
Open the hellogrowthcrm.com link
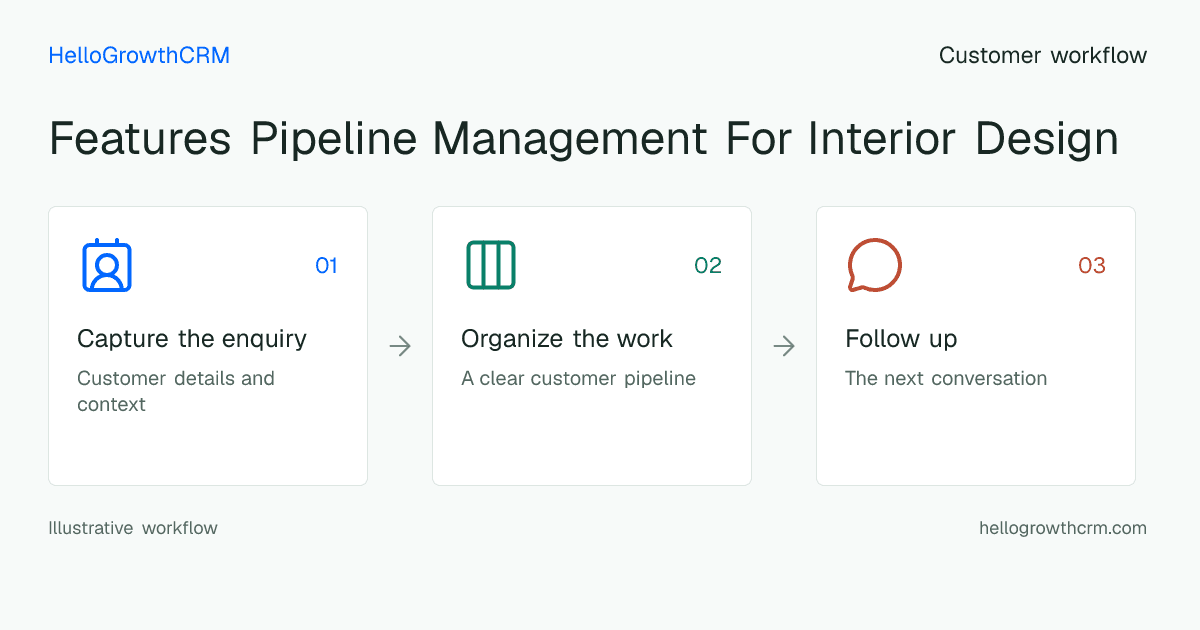[x=1063, y=528]
